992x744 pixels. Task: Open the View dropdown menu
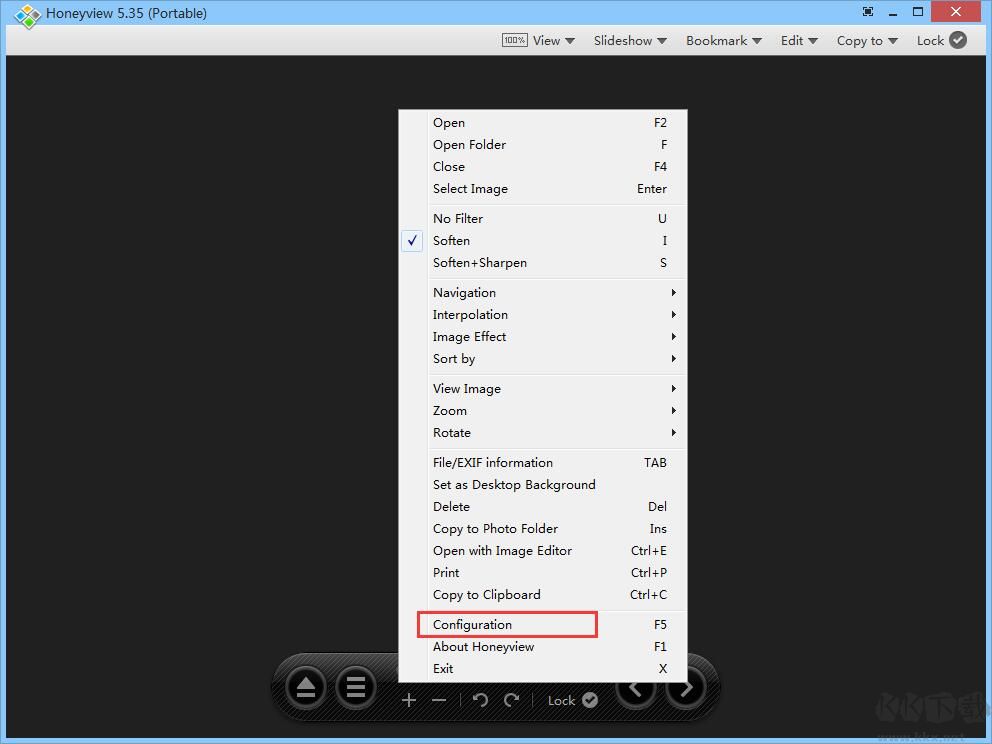click(x=553, y=40)
